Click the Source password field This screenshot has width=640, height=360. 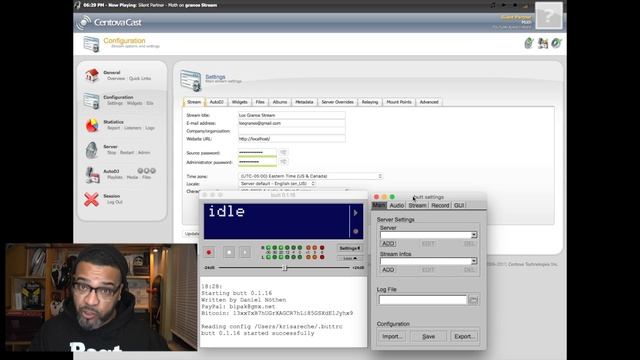tap(257, 153)
